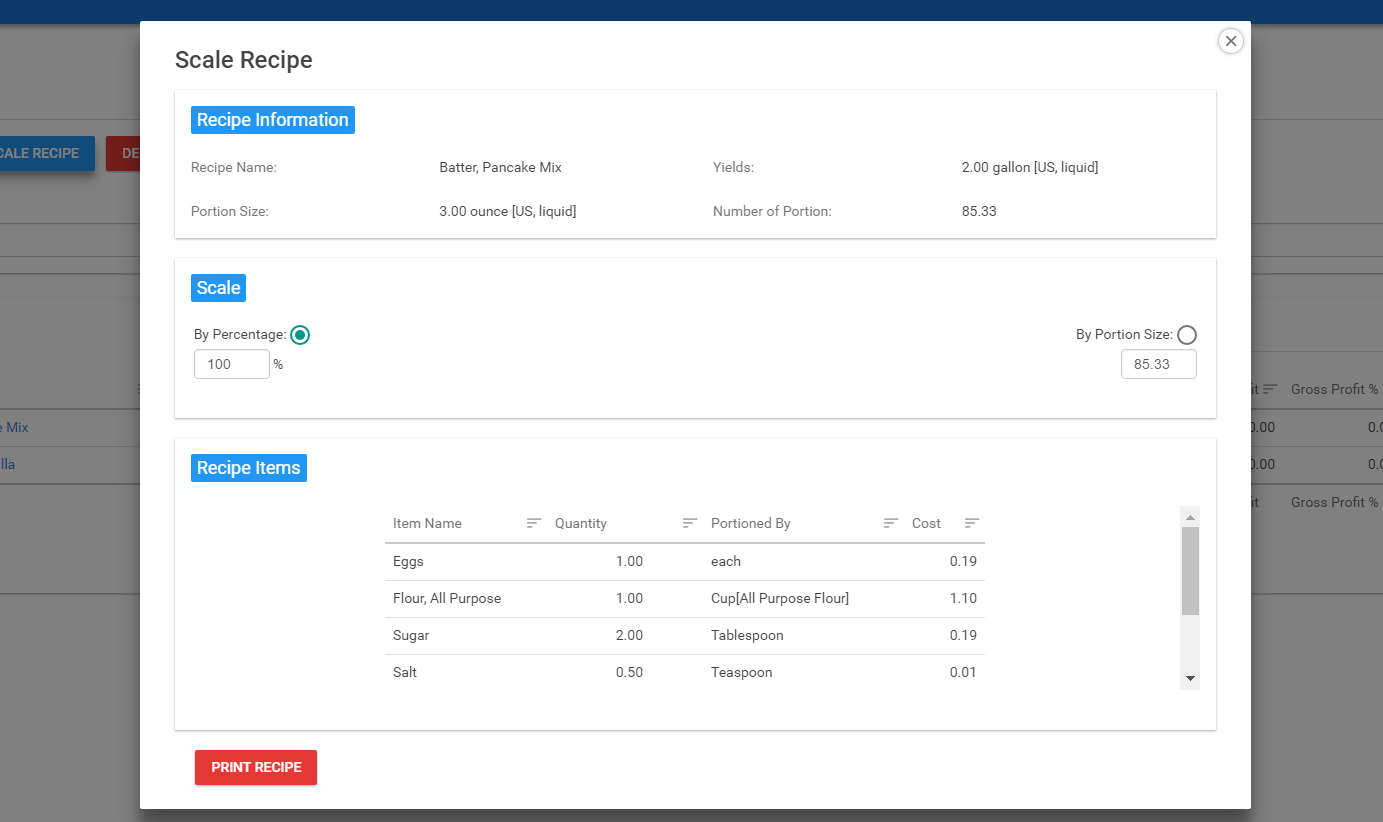
Task: Select the Eggs row
Action: [685, 562]
